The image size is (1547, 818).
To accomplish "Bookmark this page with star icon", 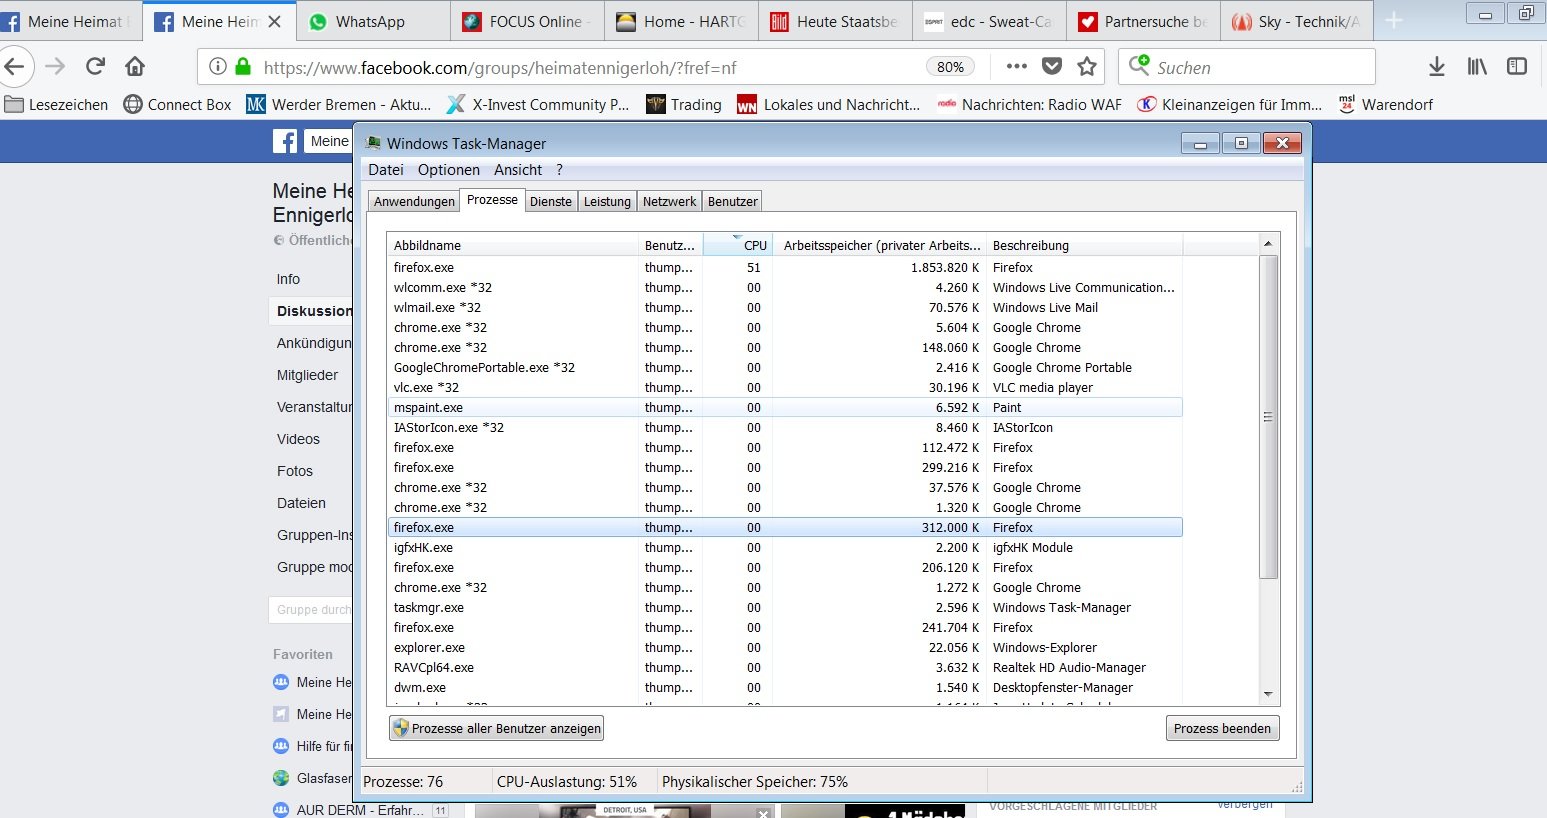I will (1087, 67).
